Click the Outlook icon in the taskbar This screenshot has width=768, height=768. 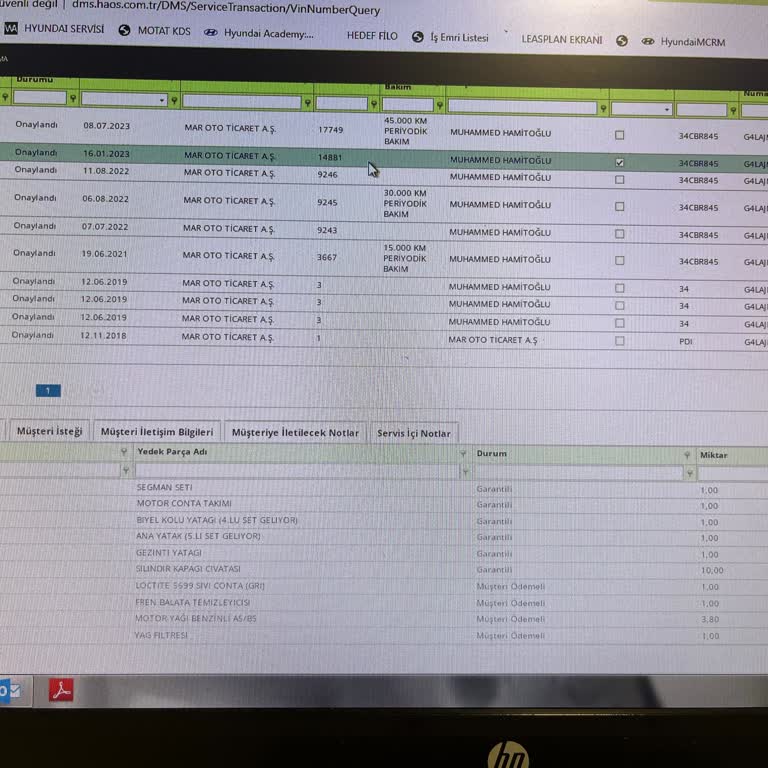(12, 690)
